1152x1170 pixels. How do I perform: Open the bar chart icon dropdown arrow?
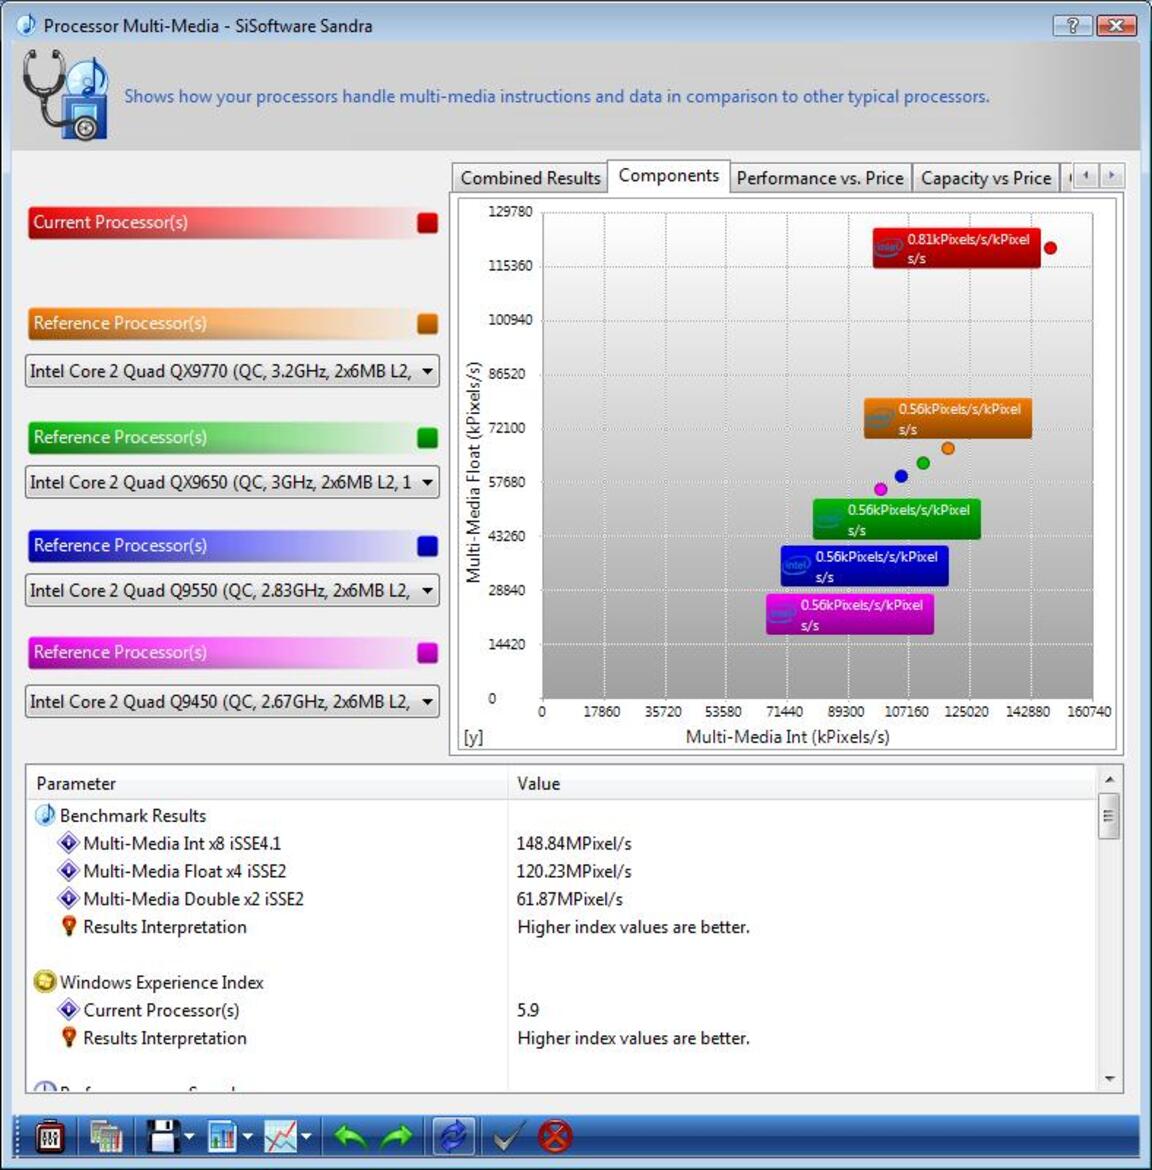[248, 1137]
